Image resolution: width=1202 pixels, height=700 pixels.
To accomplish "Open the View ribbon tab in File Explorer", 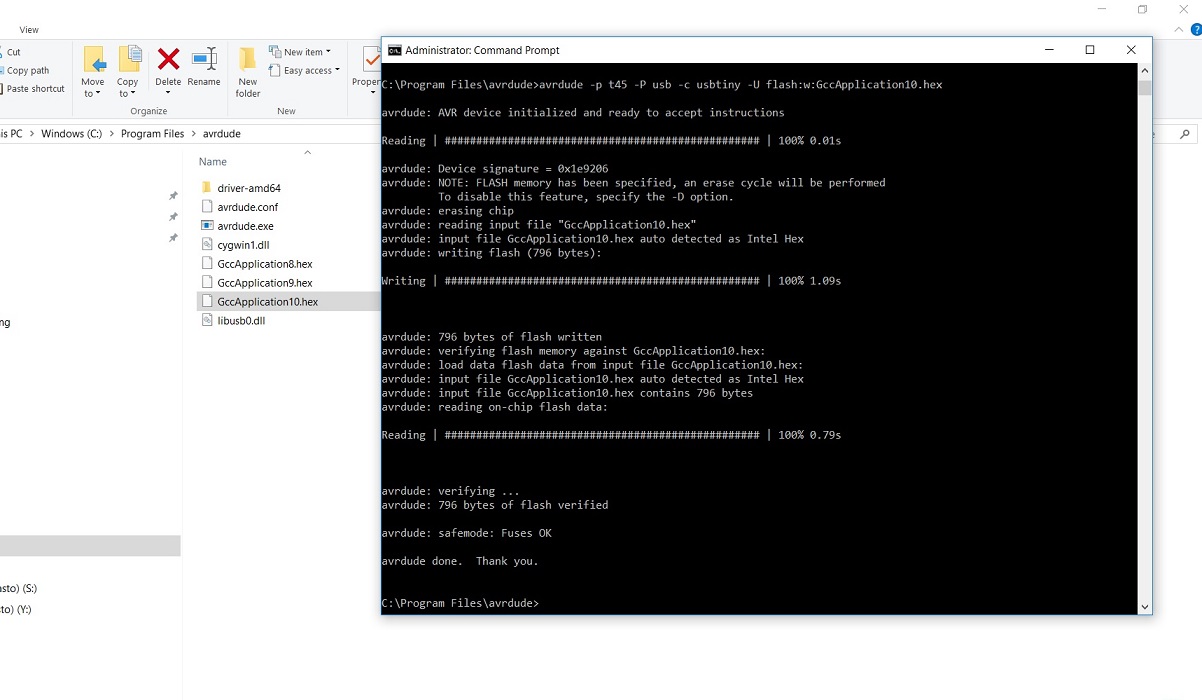I will tap(29, 30).
